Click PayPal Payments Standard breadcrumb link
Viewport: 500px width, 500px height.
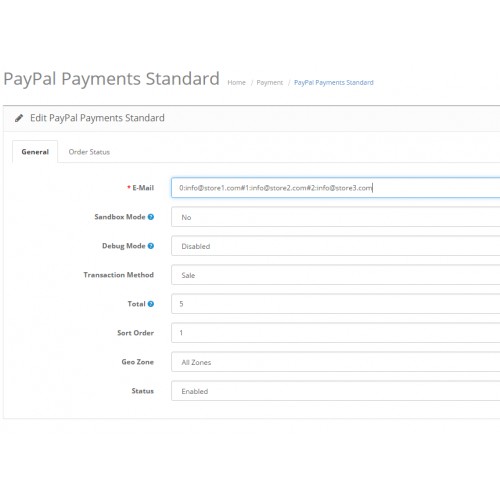334,83
